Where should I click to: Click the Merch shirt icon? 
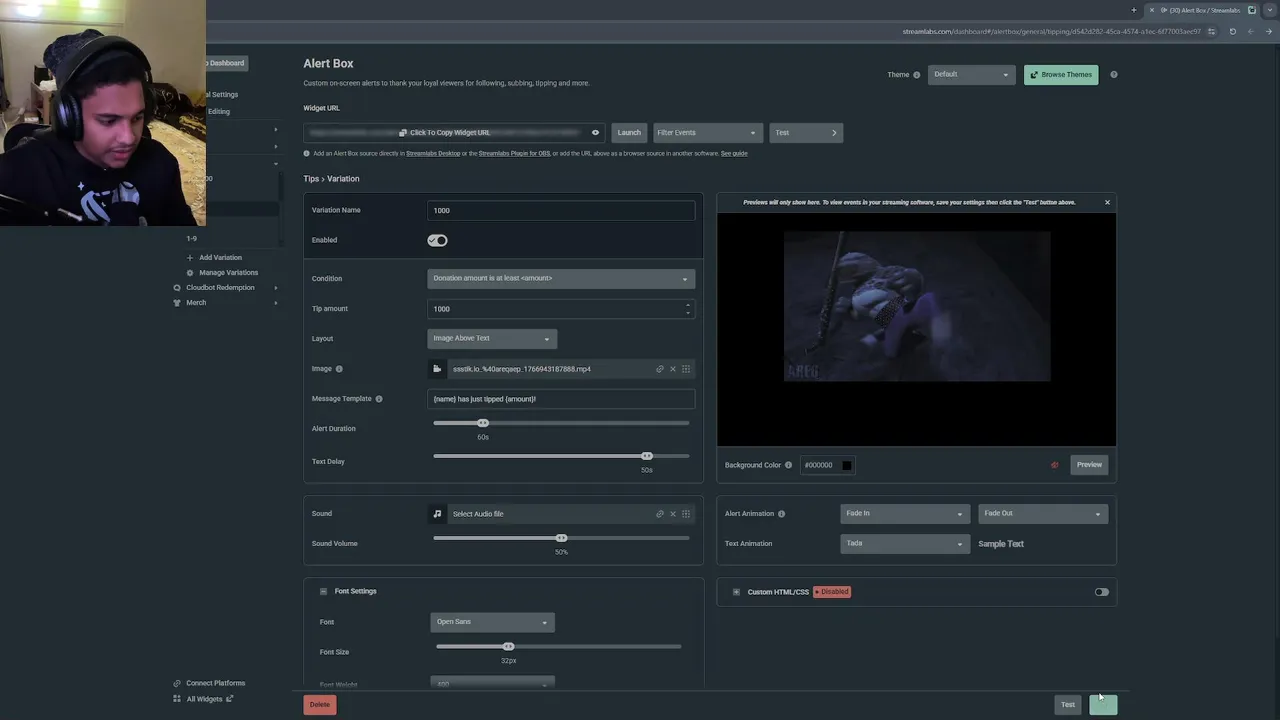(177, 303)
